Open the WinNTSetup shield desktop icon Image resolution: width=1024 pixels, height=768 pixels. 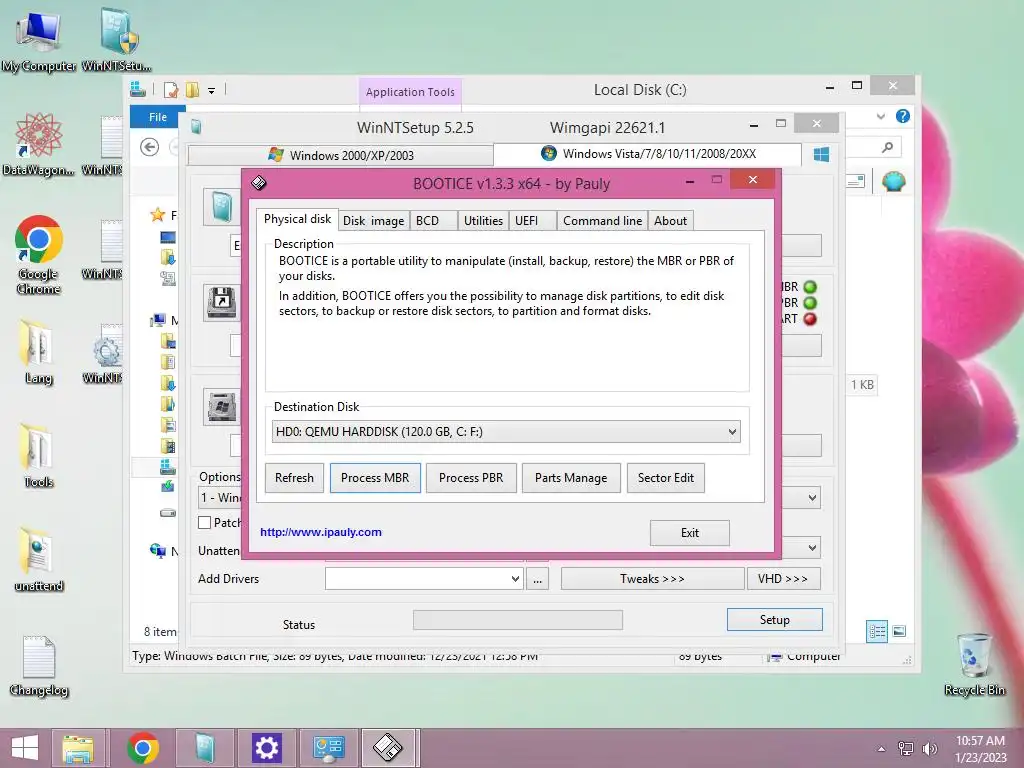pos(117,40)
